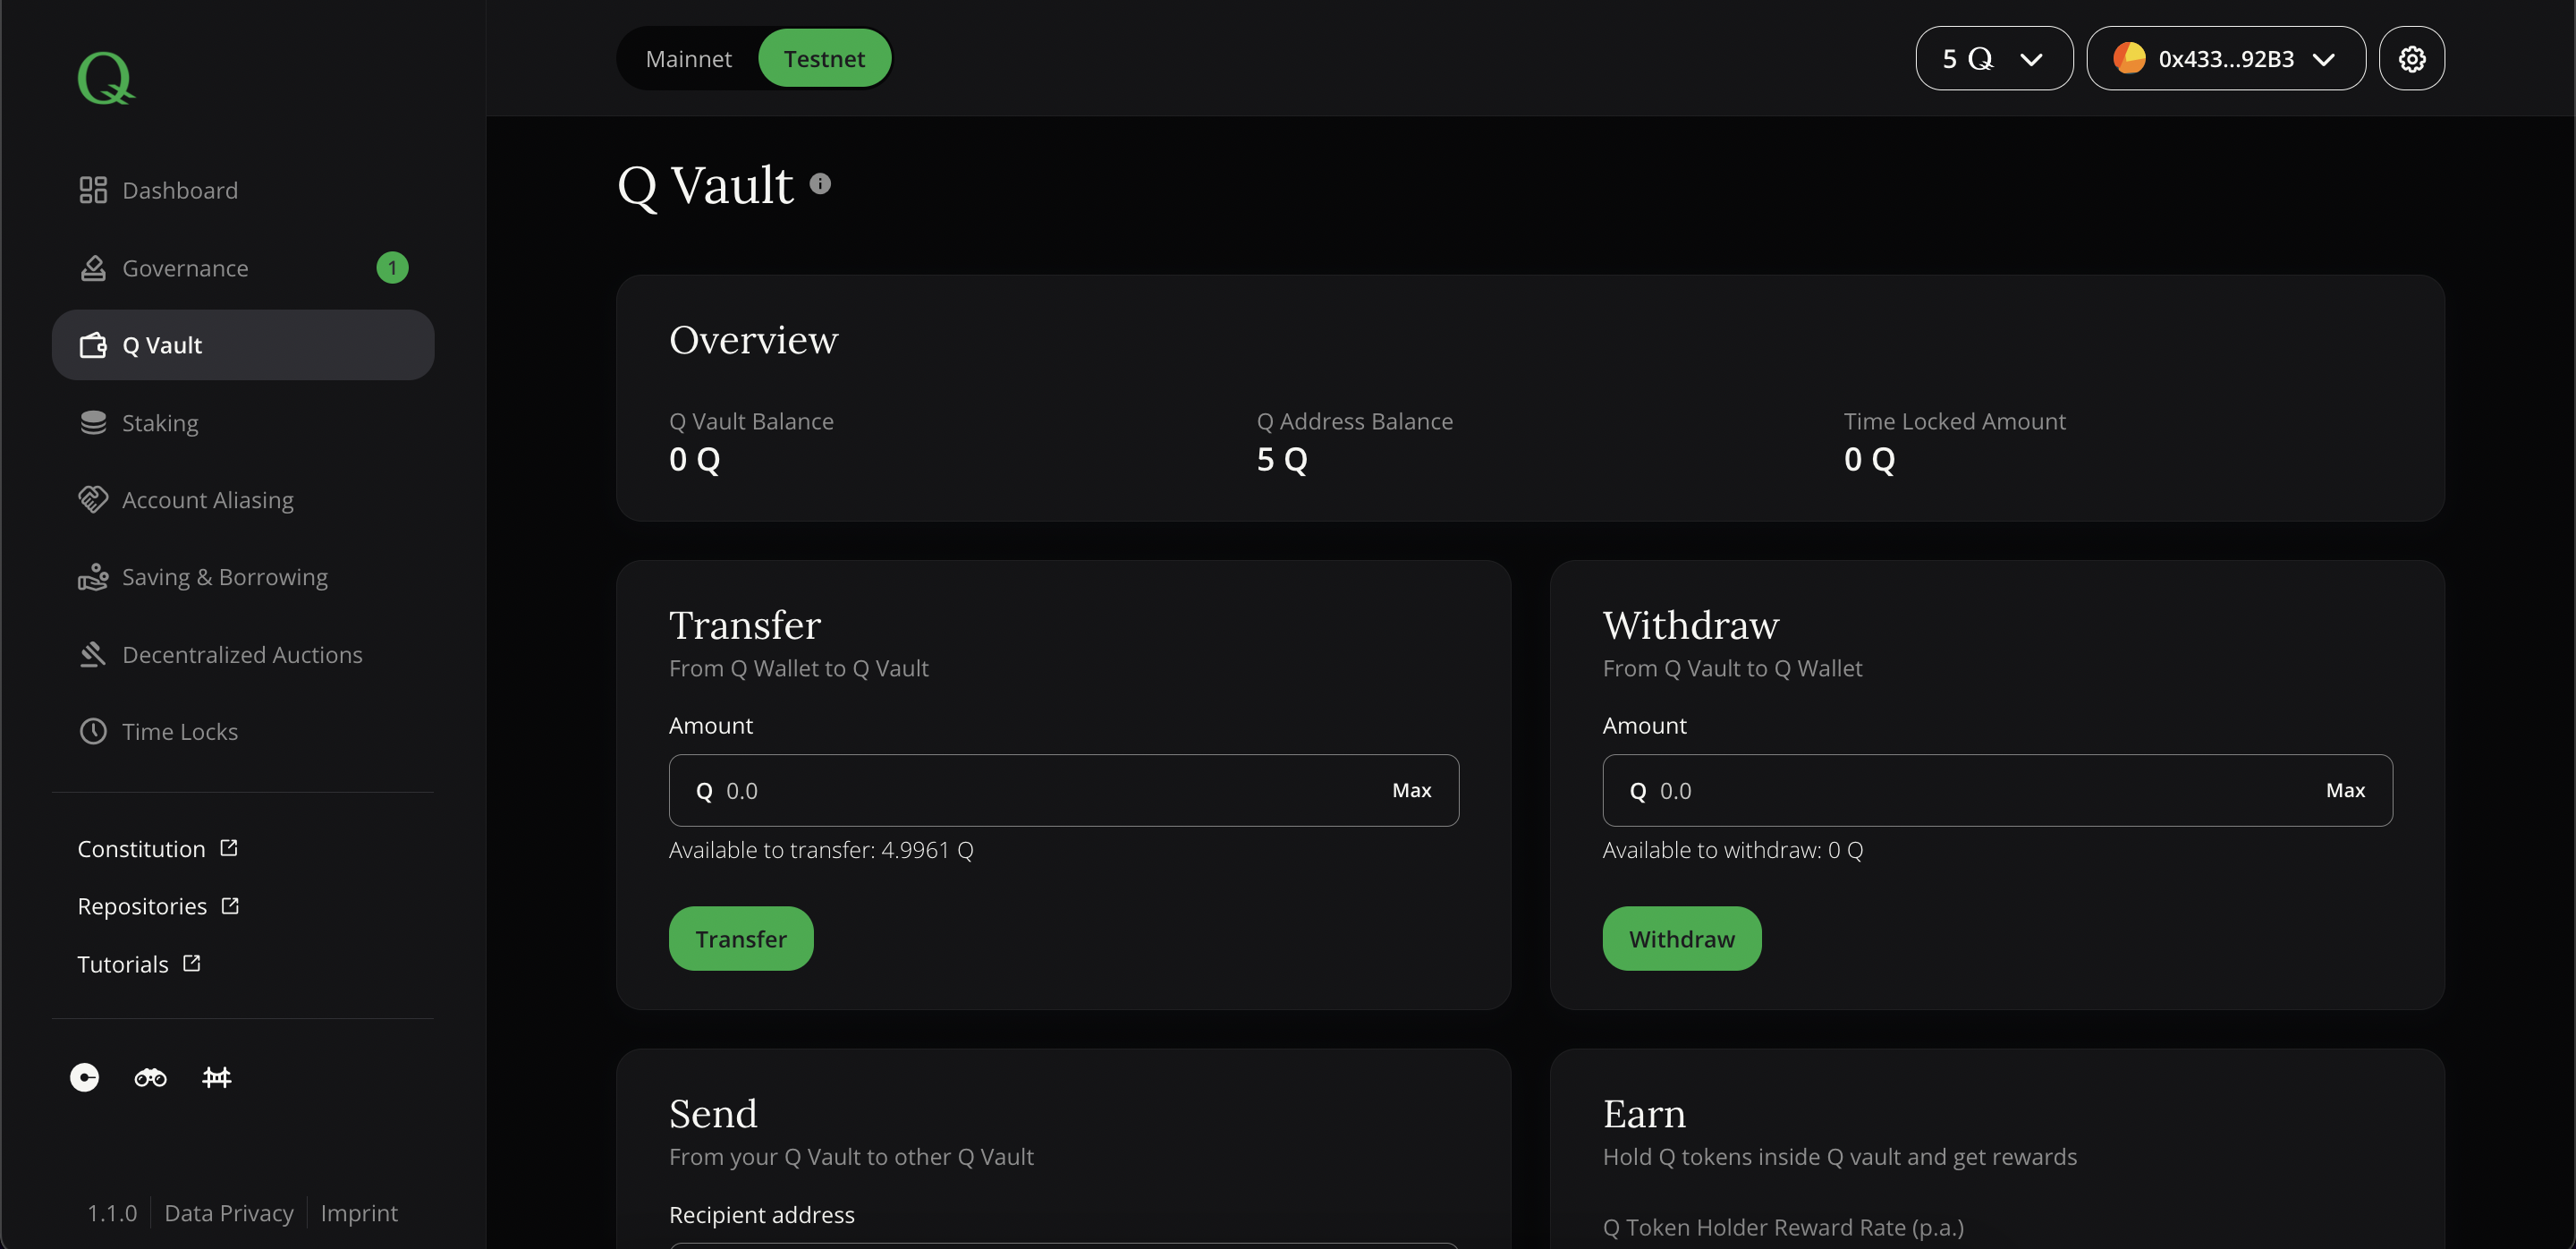This screenshot has width=2576, height=1249.
Task: Open the settings gear menu
Action: coord(2412,58)
